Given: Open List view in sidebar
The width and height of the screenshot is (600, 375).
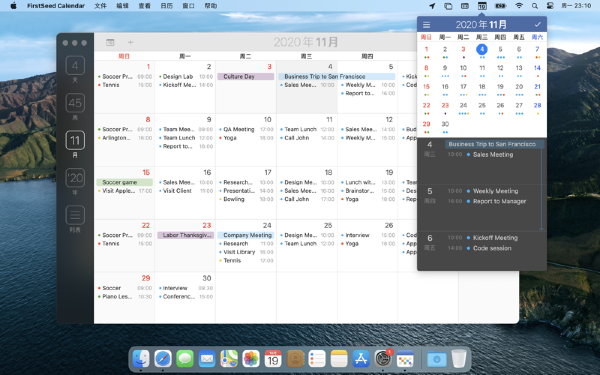Looking at the screenshot, I should (75, 215).
